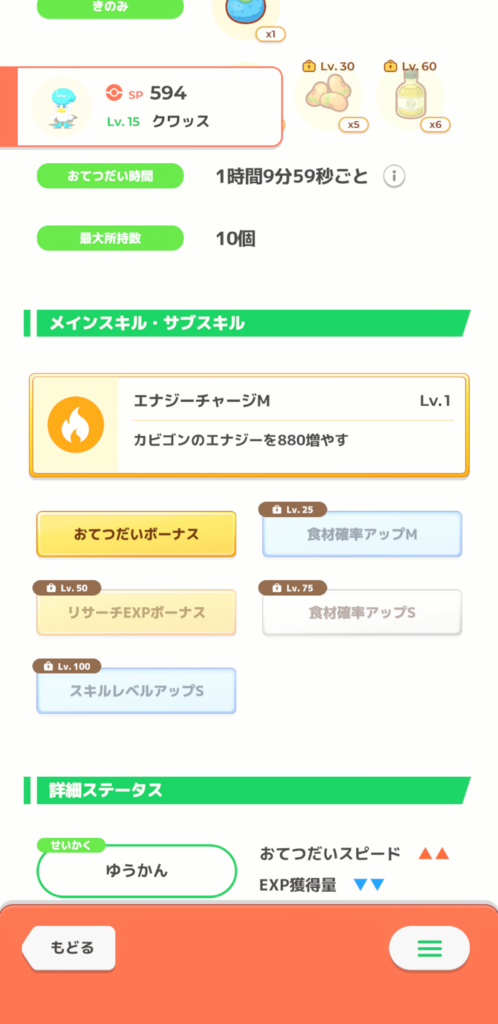The height and width of the screenshot is (1024, 498).
Task: Tap the orange flame skill icon
Action: (76, 425)
